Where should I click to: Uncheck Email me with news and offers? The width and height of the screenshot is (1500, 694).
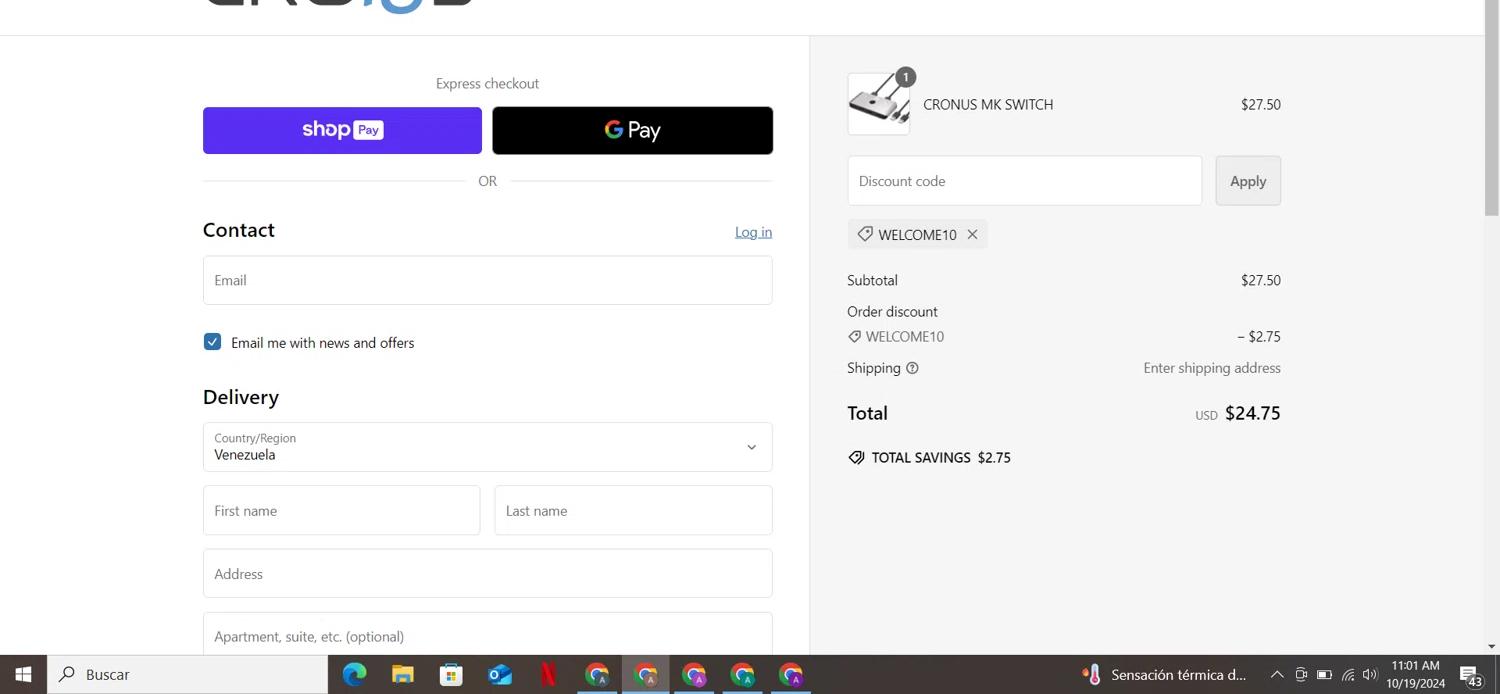point(212,342)
